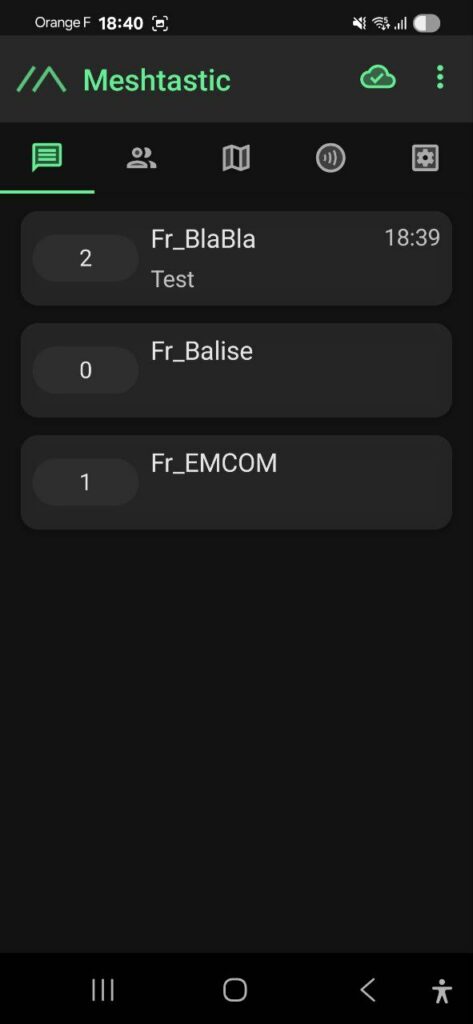473x1024 pixels.
Task: Open the Fr_Balise channel
Action: coord(236,370)
